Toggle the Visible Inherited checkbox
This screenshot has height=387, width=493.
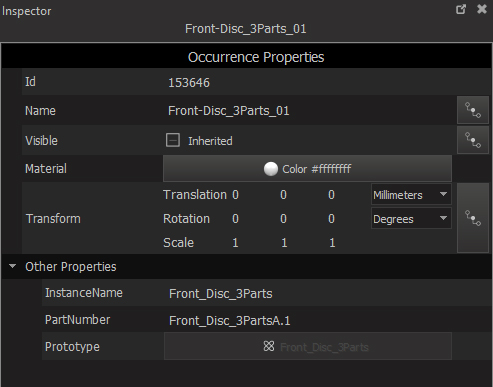click(x=173, y=140)
